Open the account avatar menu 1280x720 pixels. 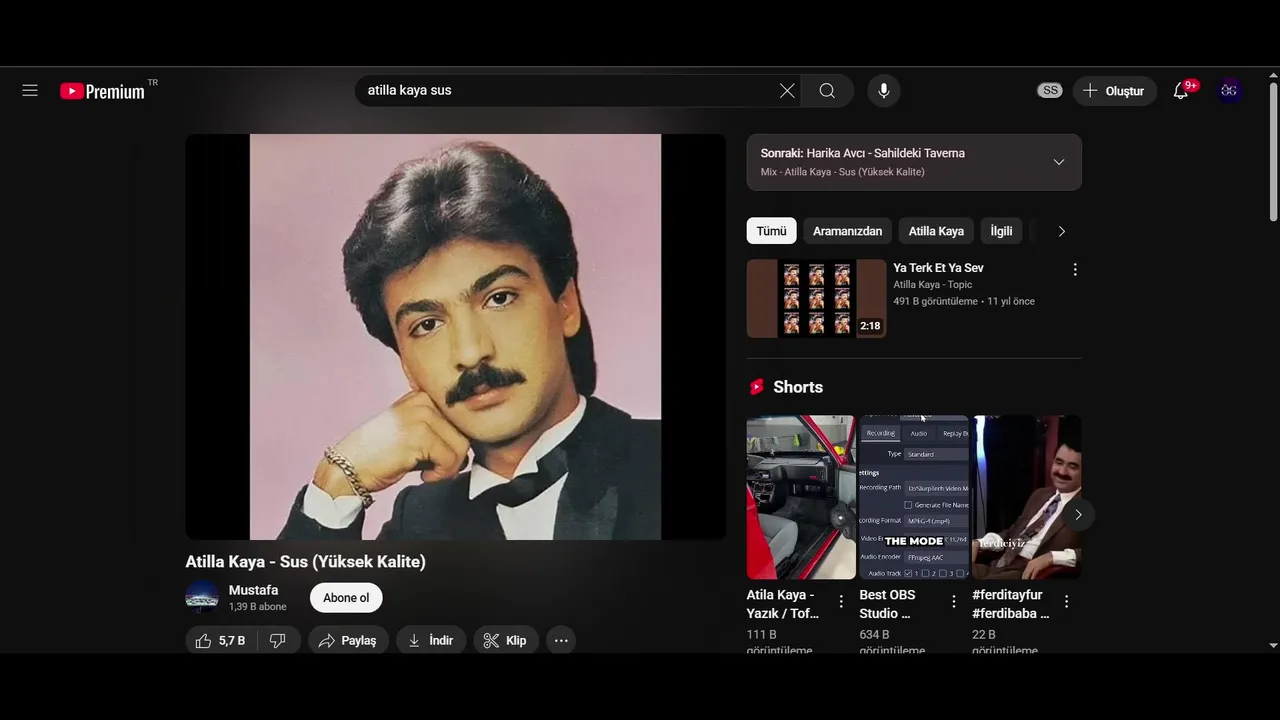click(1229, 91)
